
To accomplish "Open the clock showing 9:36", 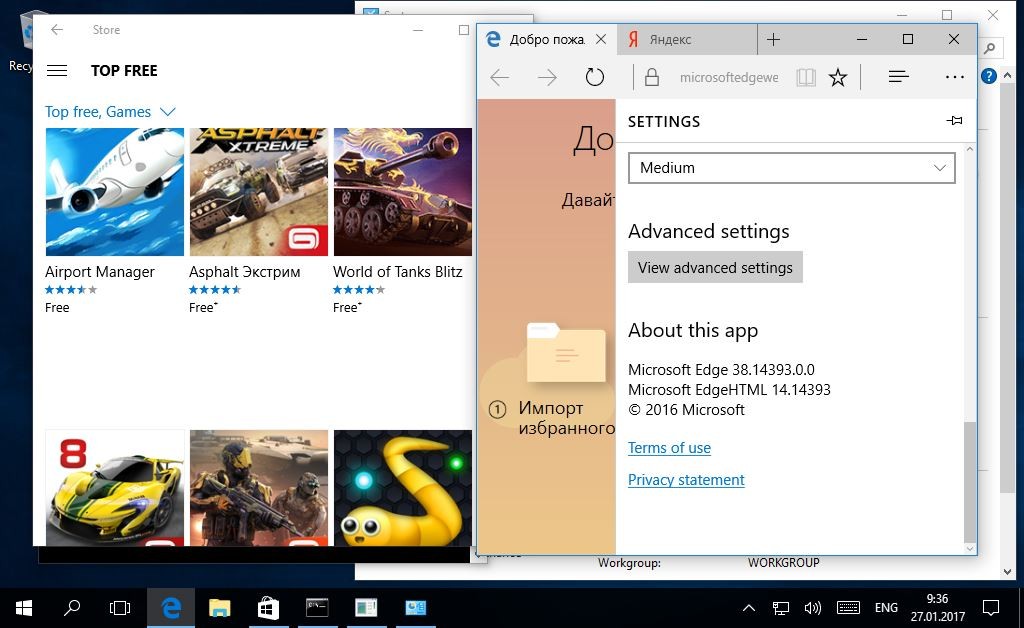I will click(938, 608).
